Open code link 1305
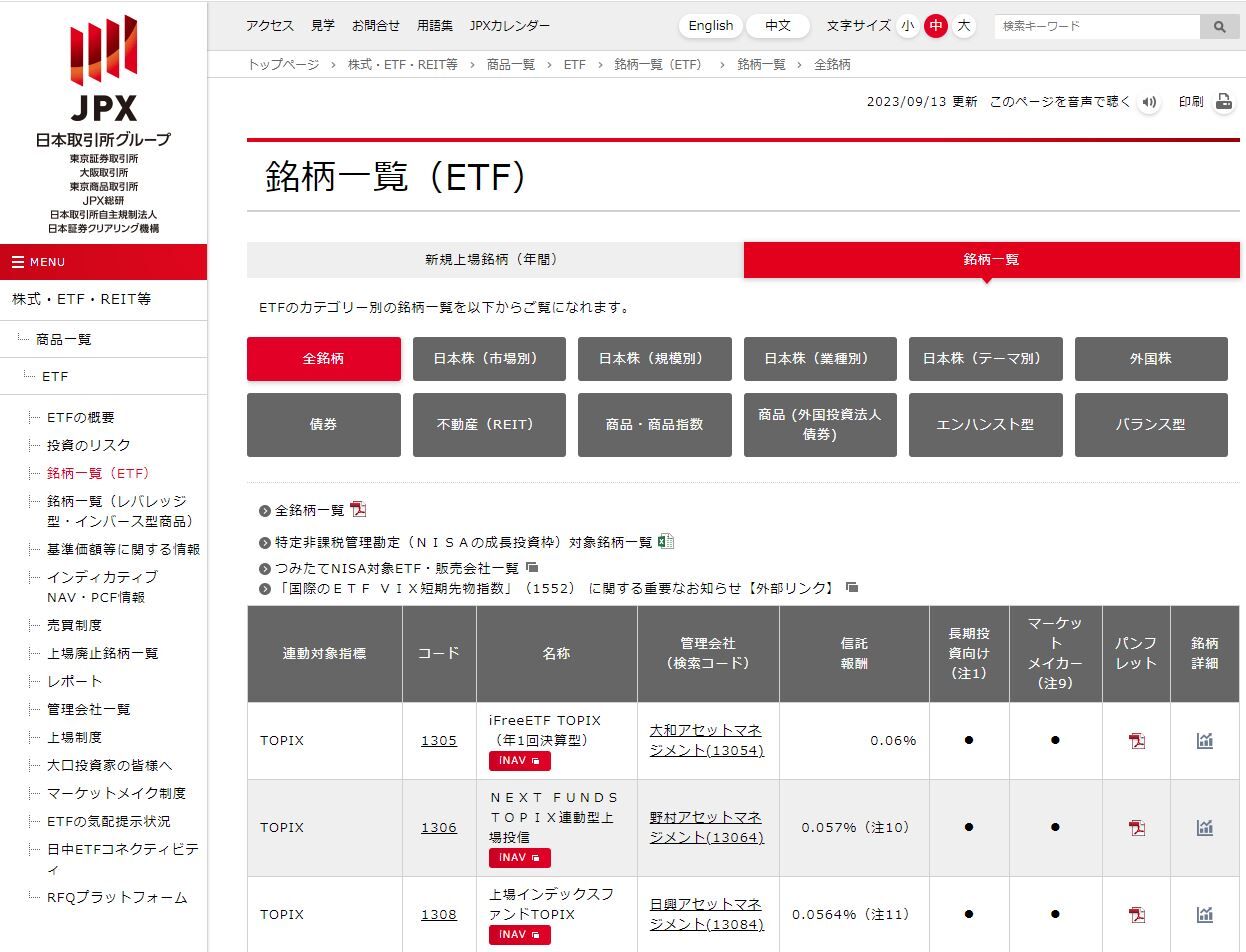This screenshot has width=1246, height=952. click(439, 741)
